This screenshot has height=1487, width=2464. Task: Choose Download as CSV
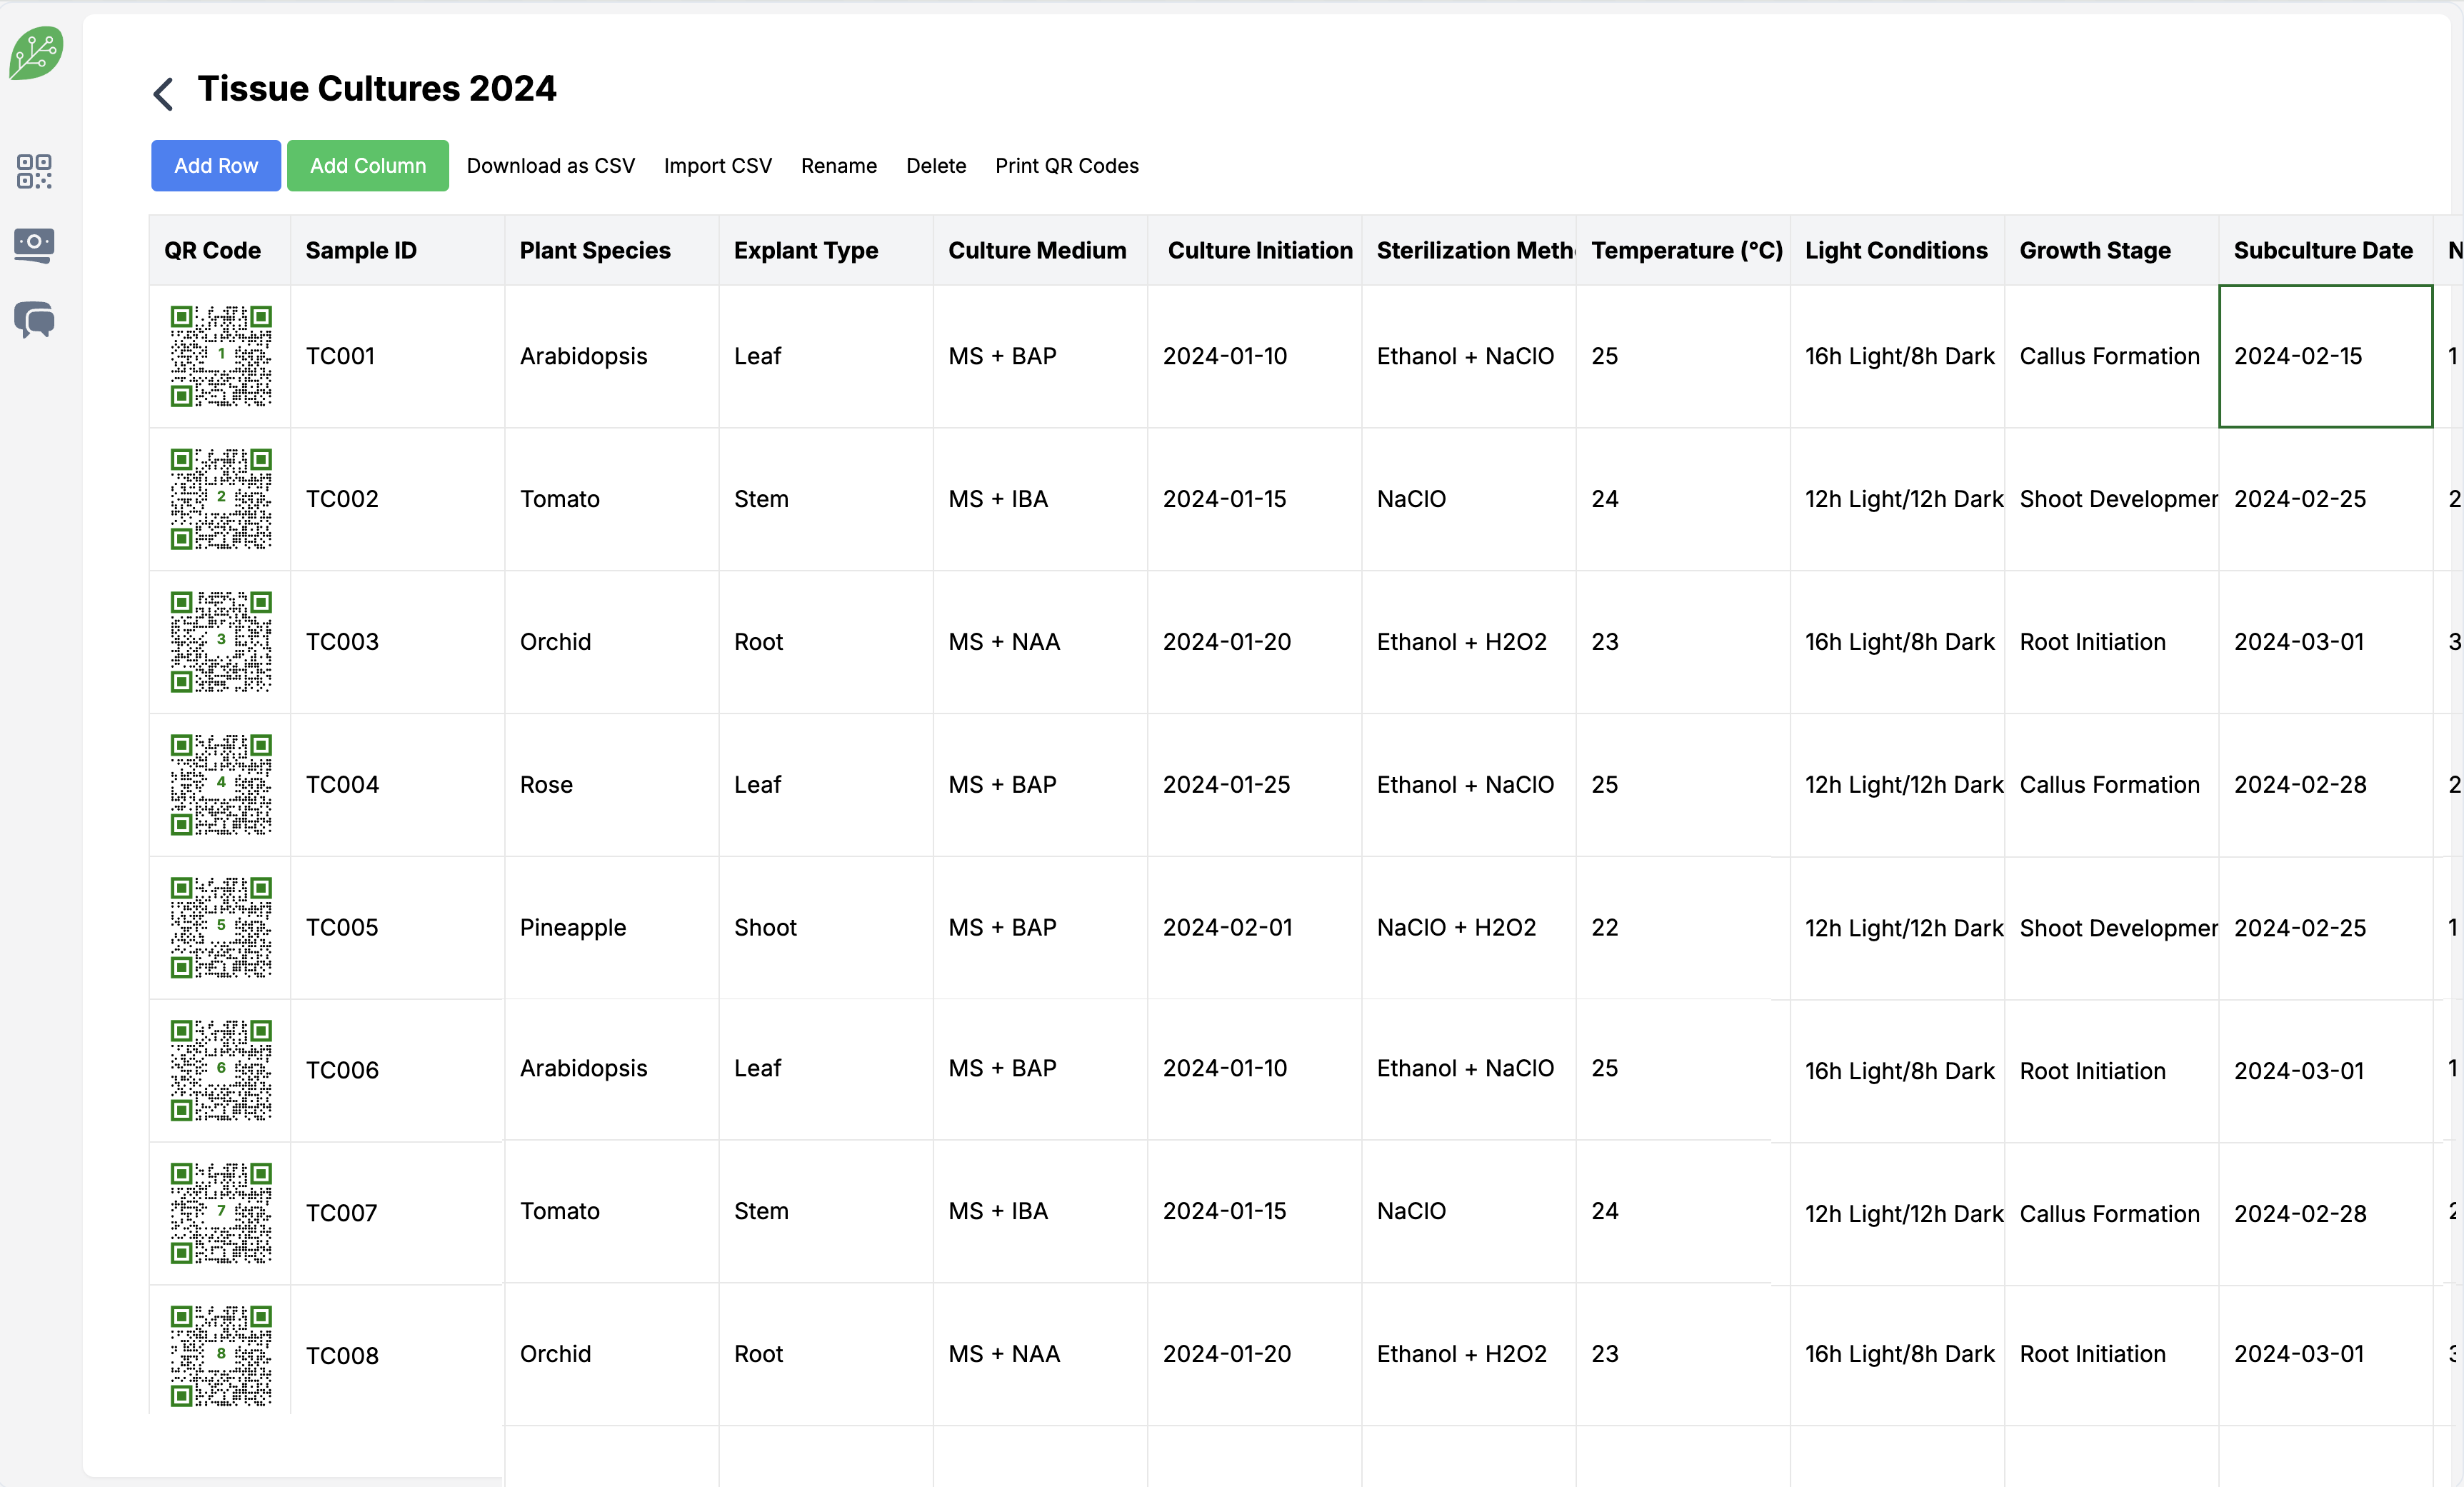550,166
